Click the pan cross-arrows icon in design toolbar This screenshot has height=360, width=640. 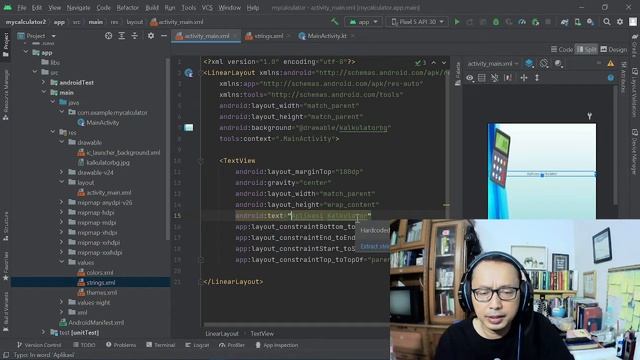[524, 78]
